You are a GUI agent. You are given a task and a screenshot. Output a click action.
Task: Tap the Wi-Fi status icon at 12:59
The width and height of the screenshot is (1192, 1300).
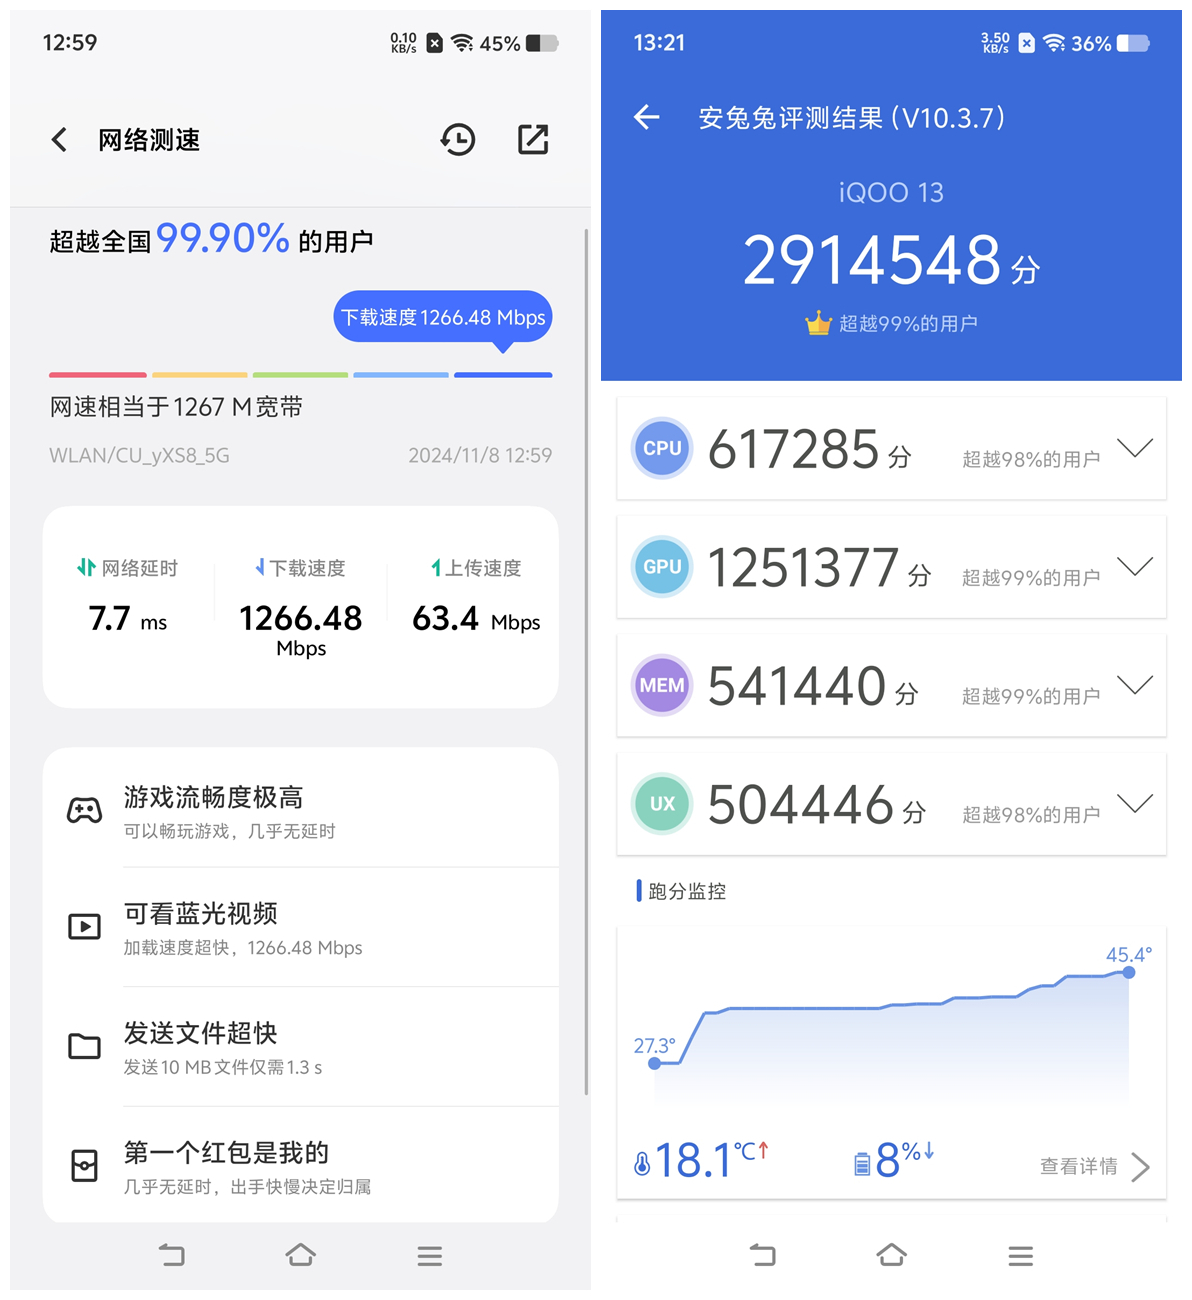click(462, 43)
